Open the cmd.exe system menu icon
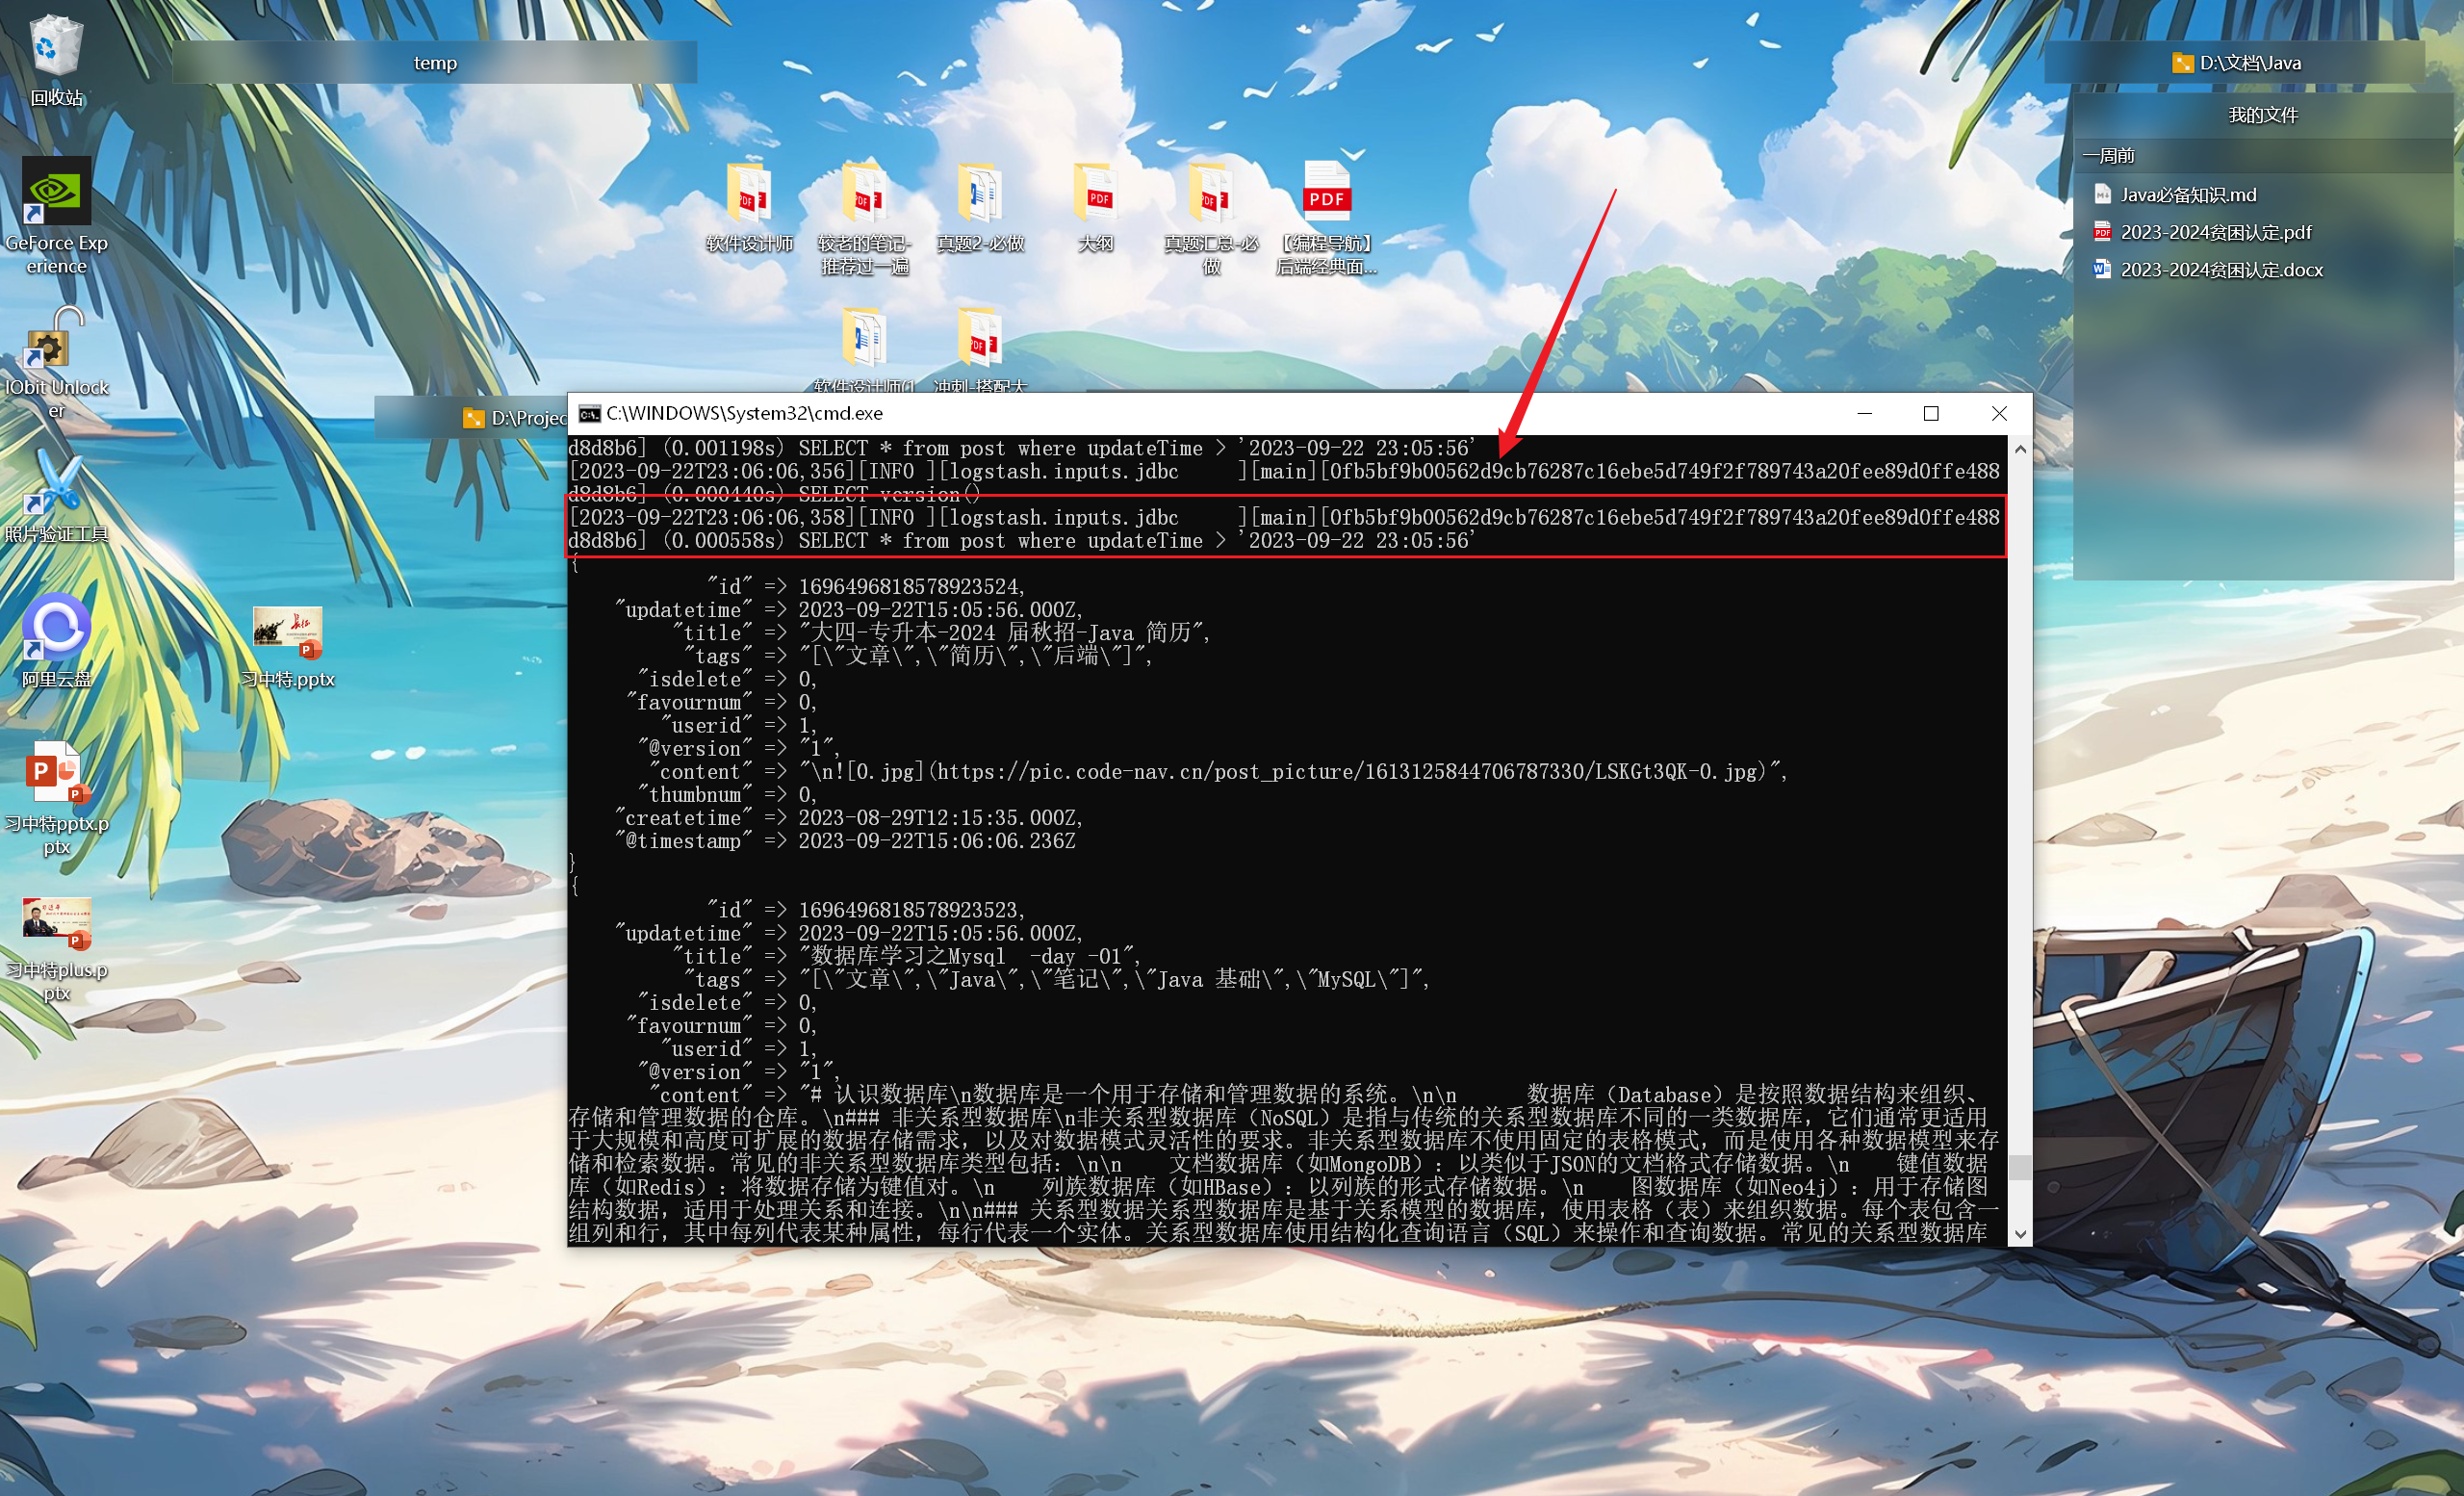 point(589,414)
